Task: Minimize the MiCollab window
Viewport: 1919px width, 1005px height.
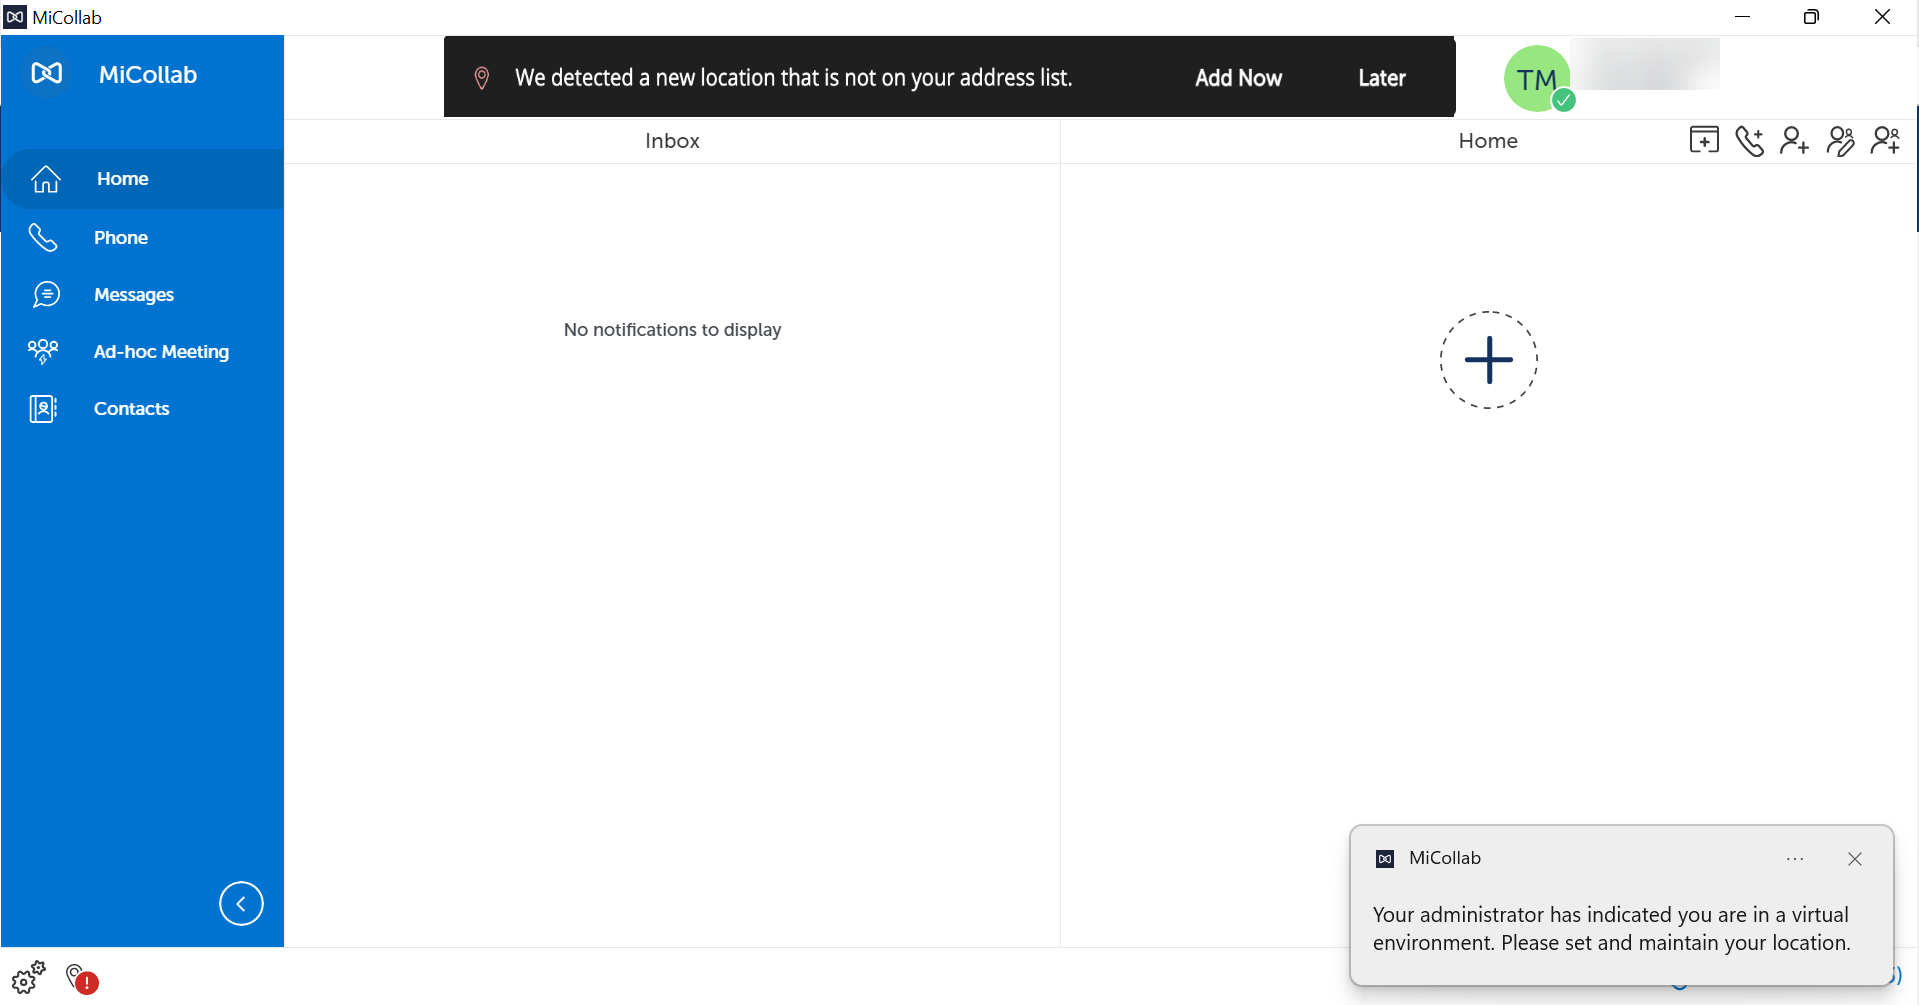Action: click(1742, 17)
